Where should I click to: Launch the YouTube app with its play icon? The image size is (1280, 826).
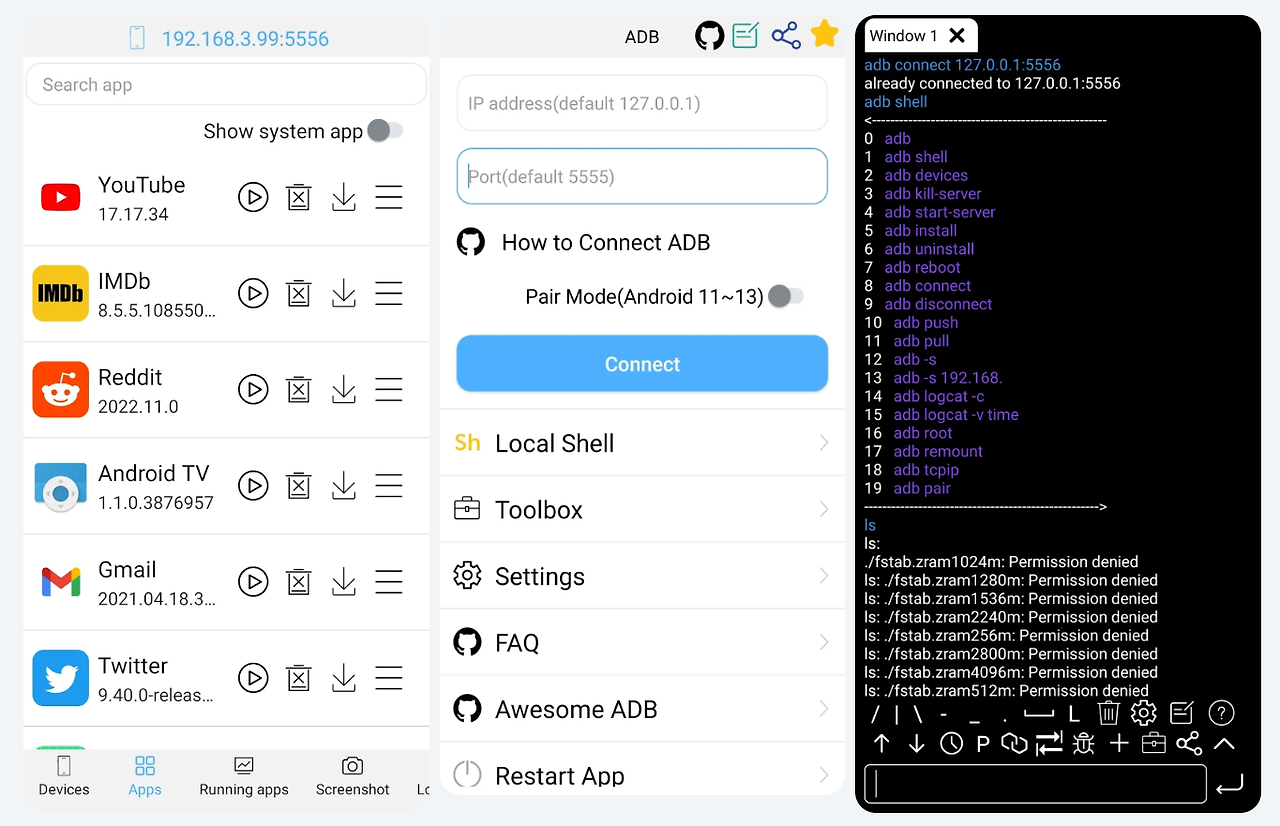253,197
